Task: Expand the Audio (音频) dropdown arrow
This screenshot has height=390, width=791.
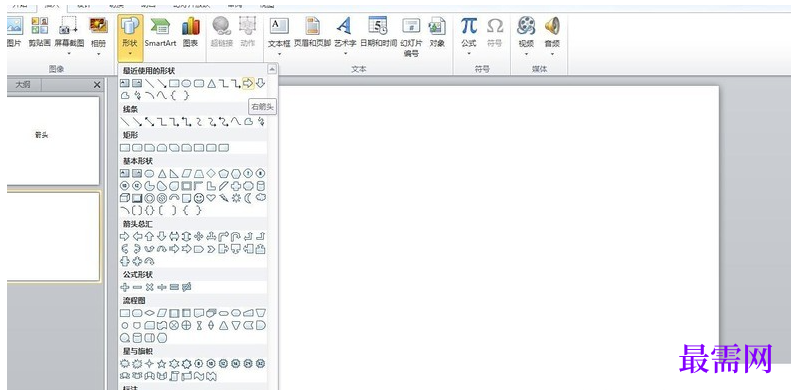Action: pos(552,53)
